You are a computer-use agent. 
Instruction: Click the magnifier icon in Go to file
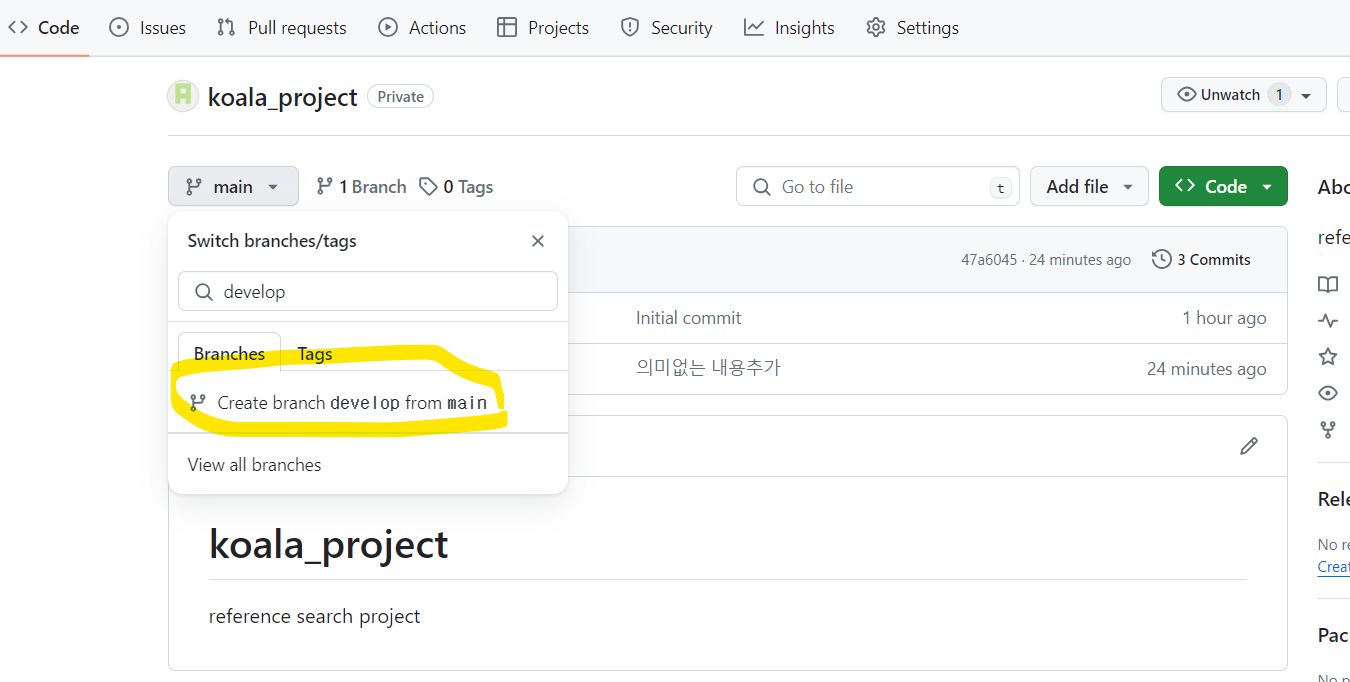pos(762,187)
